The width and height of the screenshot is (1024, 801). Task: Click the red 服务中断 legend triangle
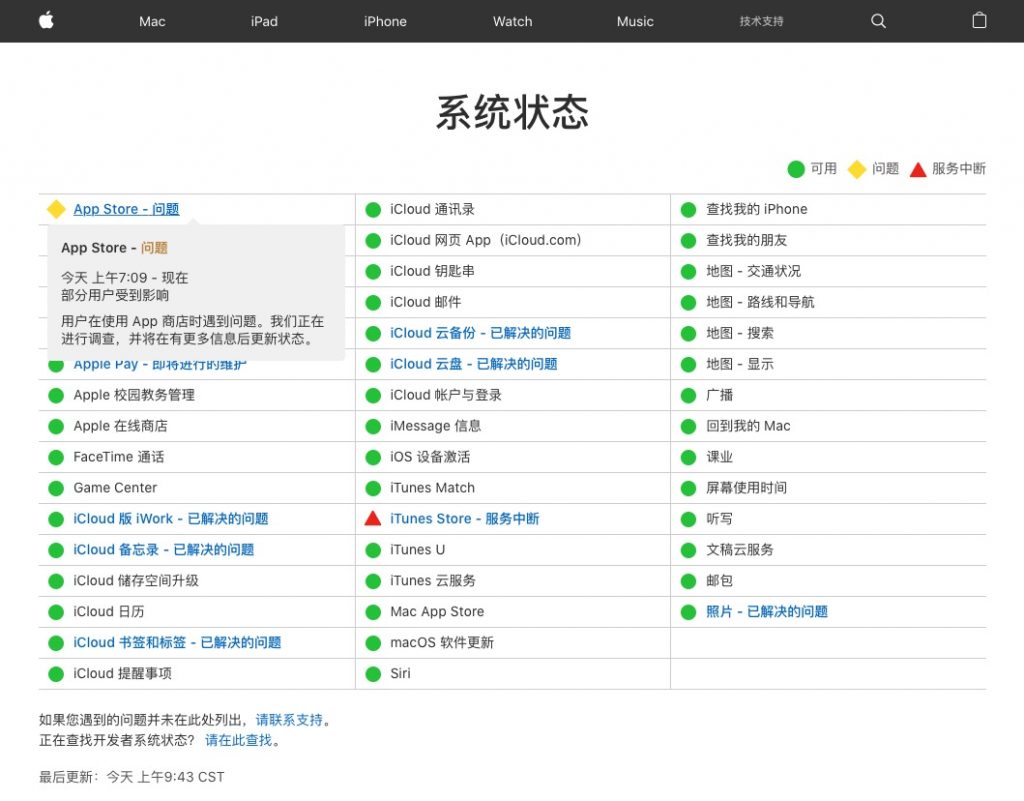pyautogui.click(x=918, y=169)
